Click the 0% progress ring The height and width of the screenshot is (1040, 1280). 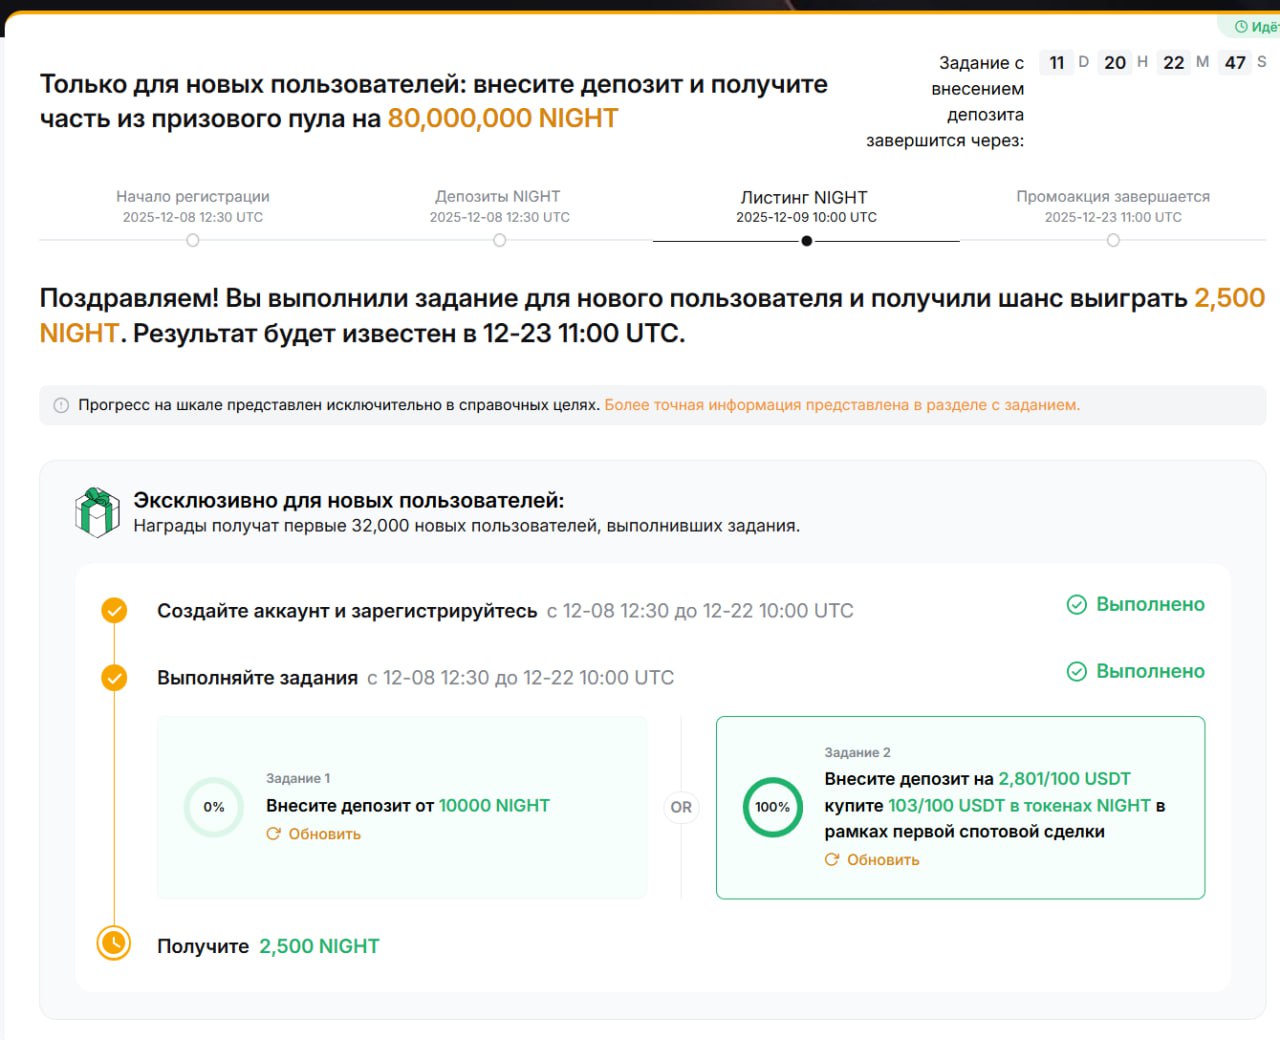[214, 807]
